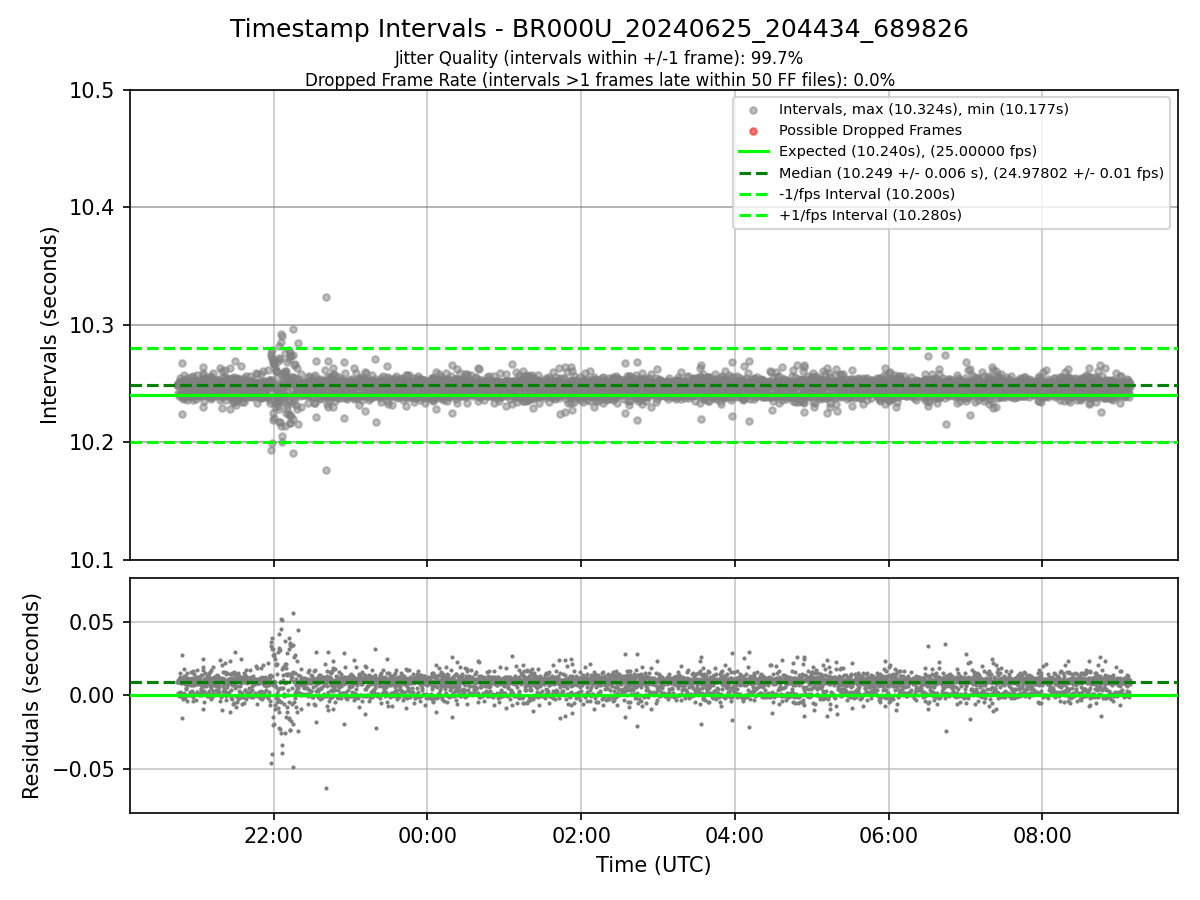Select legend entry "Possible Dropped Frames"

click(870, 130)
